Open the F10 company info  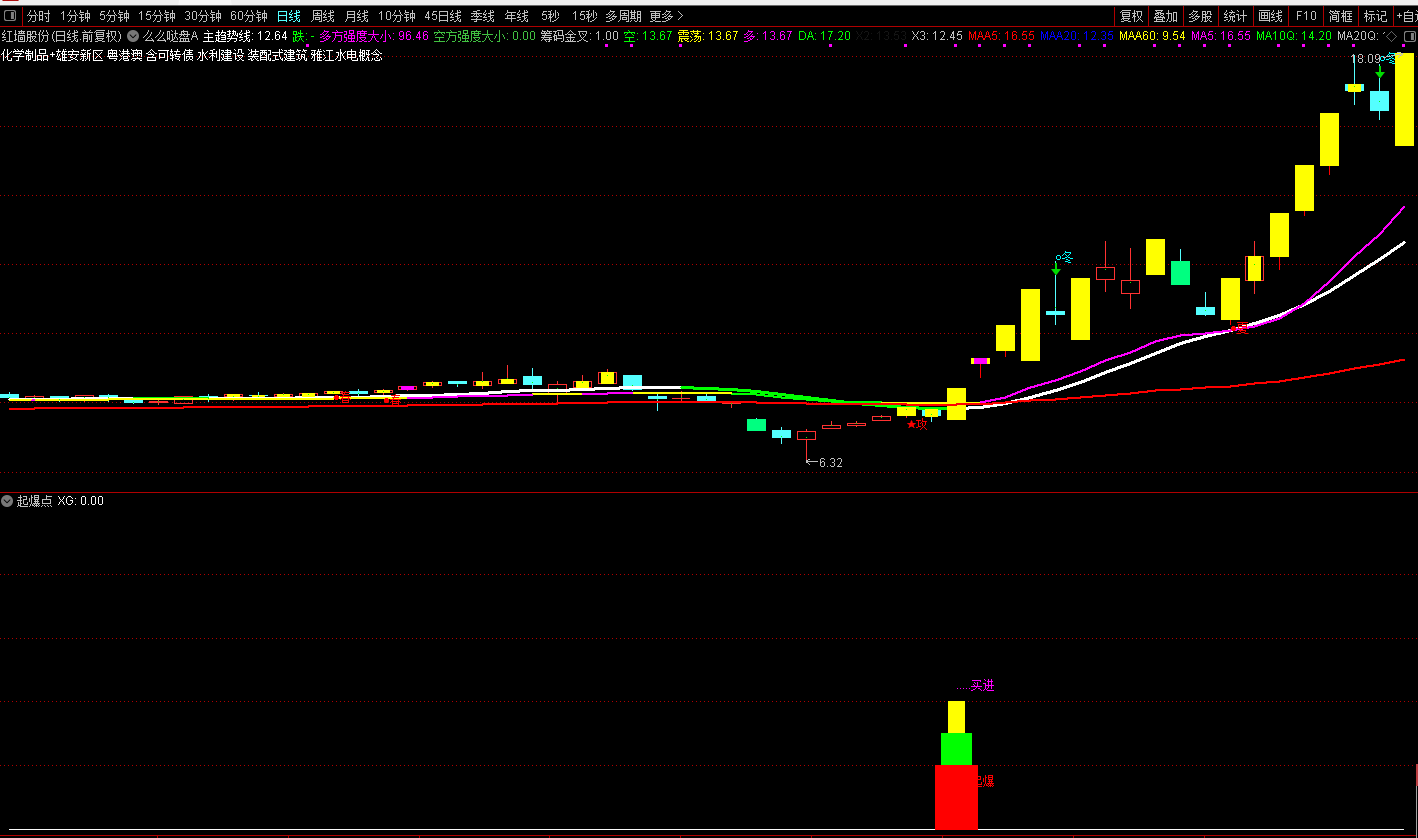[1306, 16]
